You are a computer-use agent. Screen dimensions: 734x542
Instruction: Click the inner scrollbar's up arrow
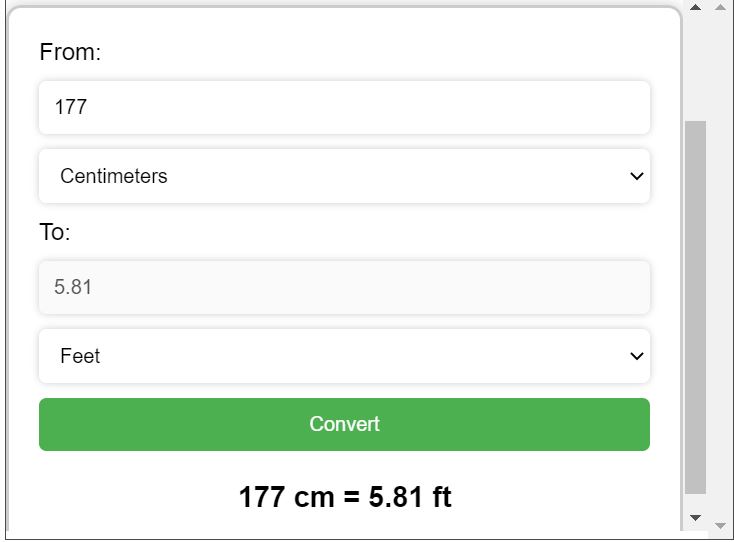[x=696, y=8]
